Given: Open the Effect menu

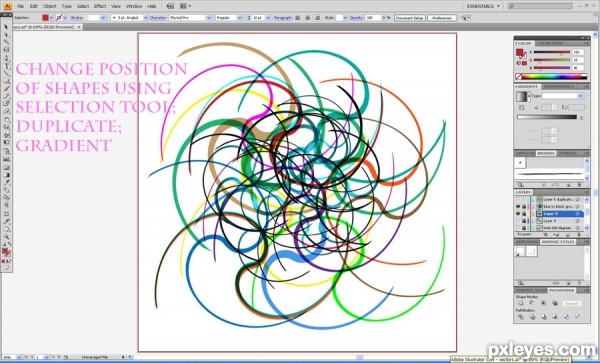Looking at the screenshot, I should click(100, 6).
